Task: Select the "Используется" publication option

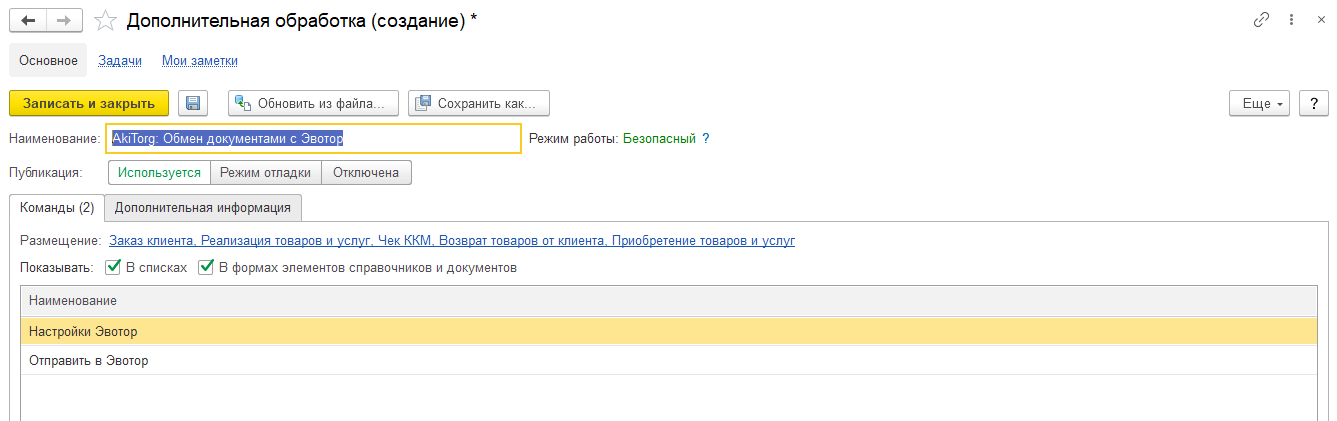Action: [160, 173]
